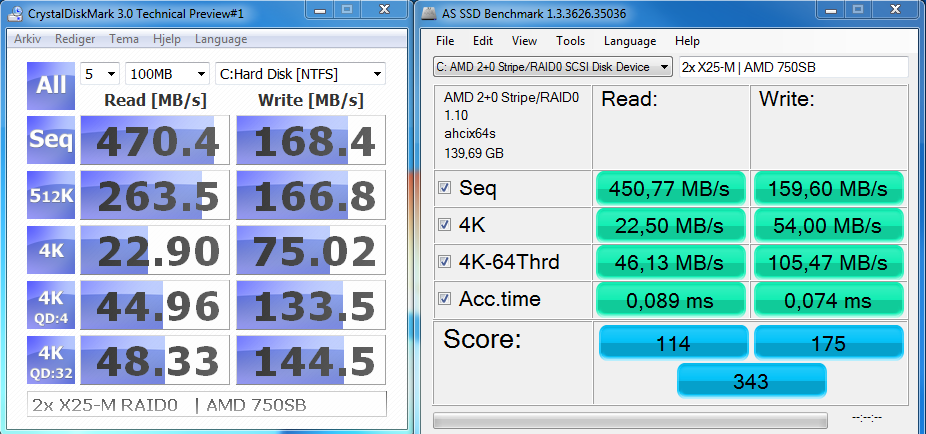Open the Tema menu in CrystalDiskMark
The width and height of the screenshot is (926, 434).
(124, 39)
